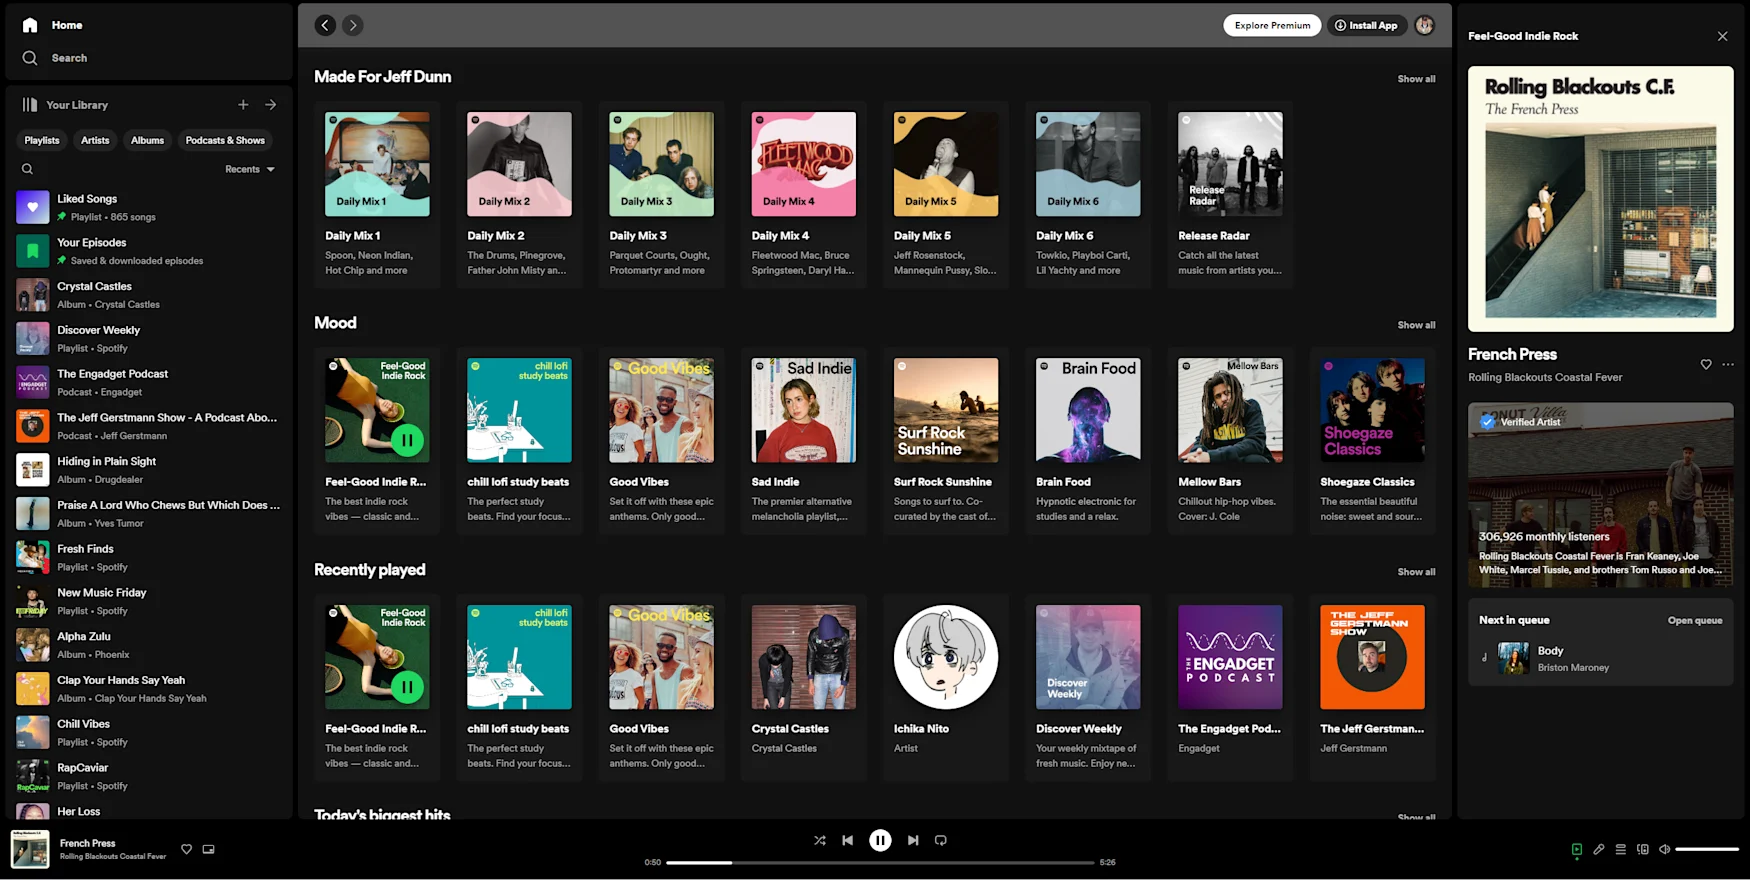1750x880 pixels.
Task: Click the plus icon in Your Library
Action: point(243,105)
